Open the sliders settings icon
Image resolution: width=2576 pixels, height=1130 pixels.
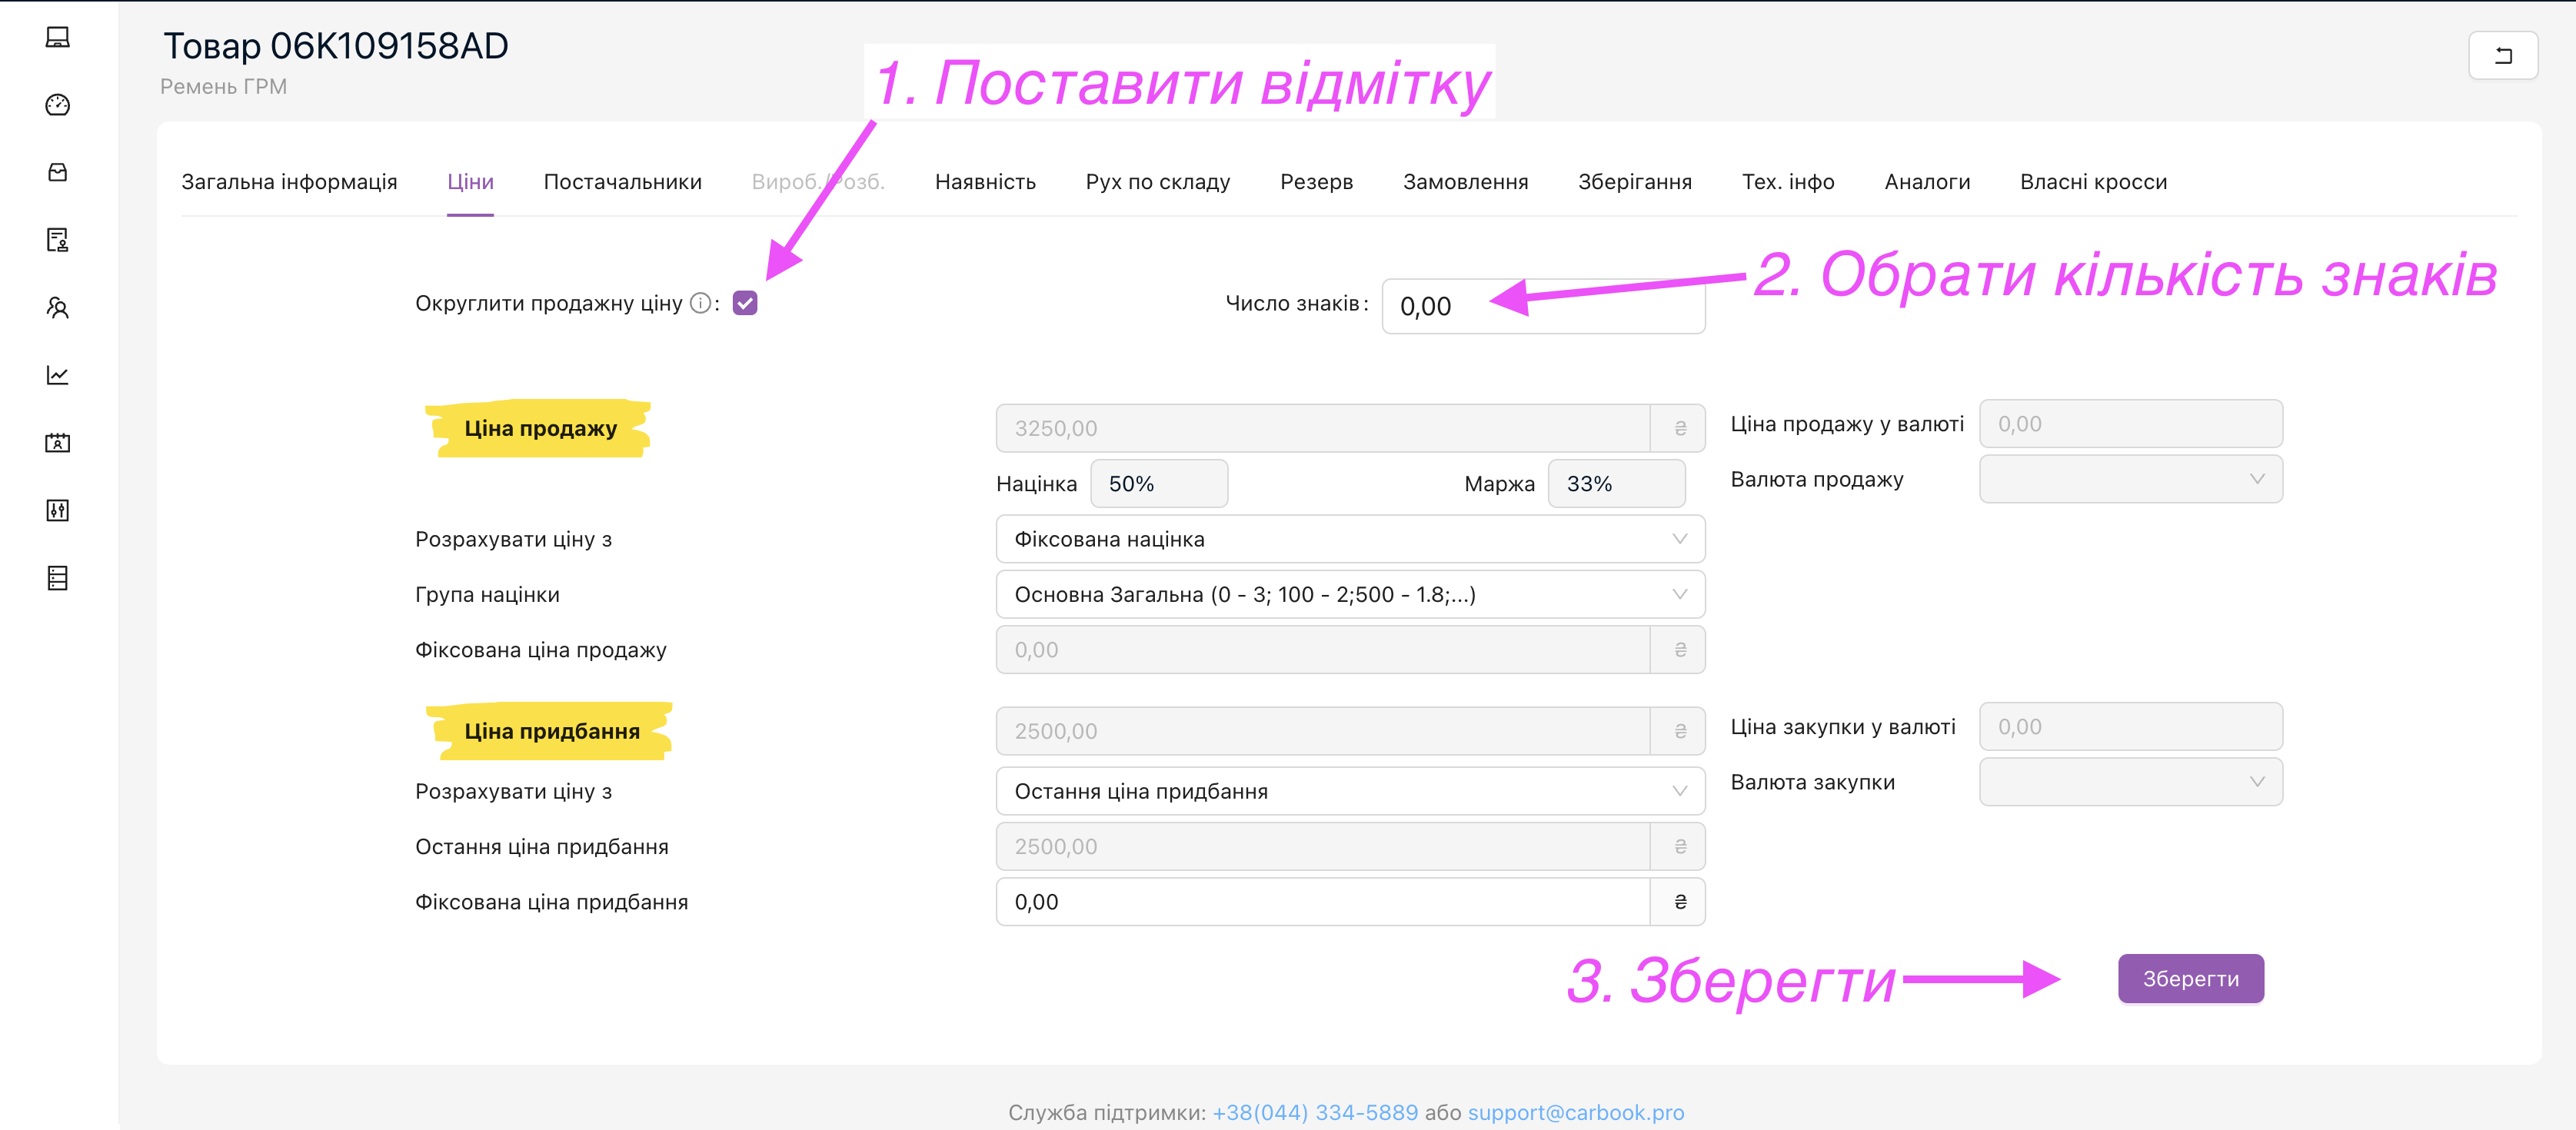tap(57, 510)
